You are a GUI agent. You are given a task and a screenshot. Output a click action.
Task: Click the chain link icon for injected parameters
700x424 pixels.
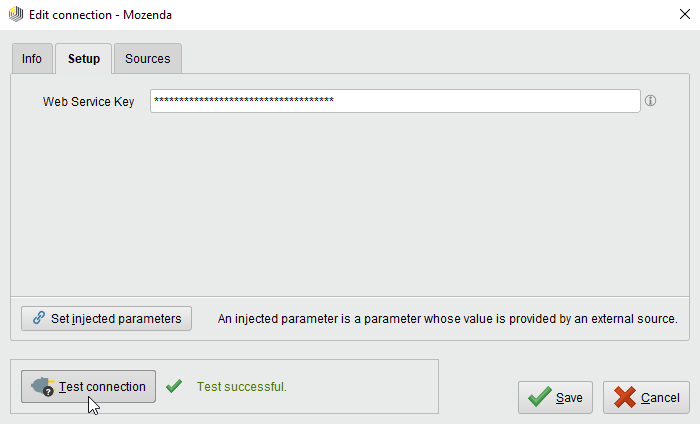pos(39,319)
